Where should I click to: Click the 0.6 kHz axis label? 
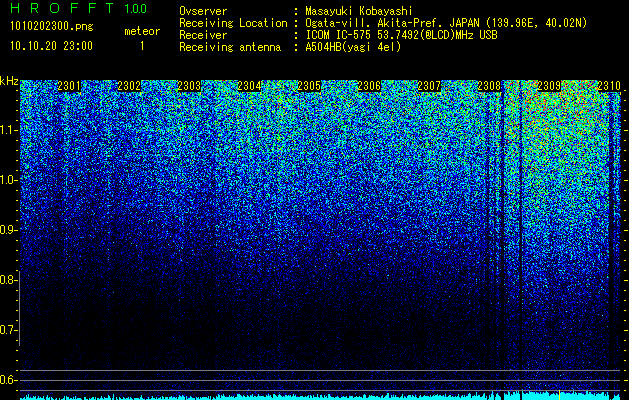(x=7, y=380)
